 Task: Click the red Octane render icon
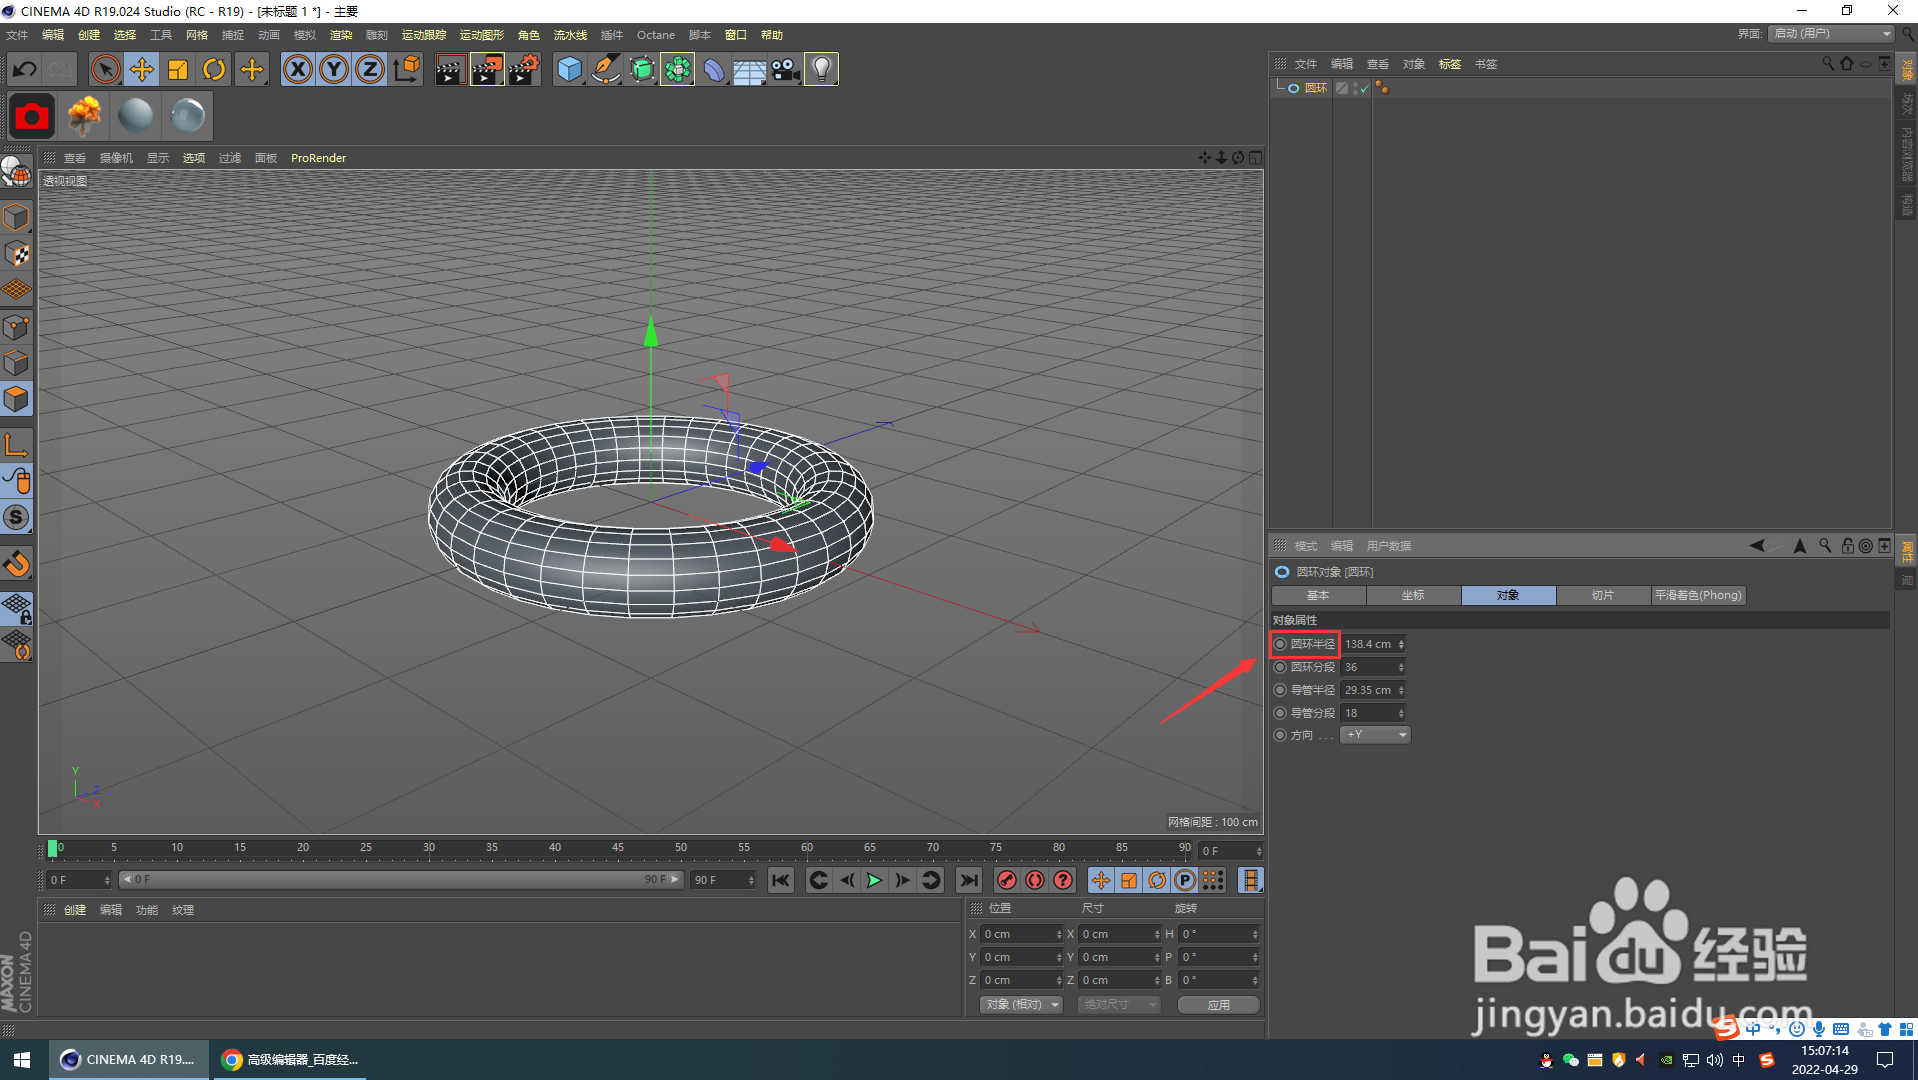coord(31,116)
